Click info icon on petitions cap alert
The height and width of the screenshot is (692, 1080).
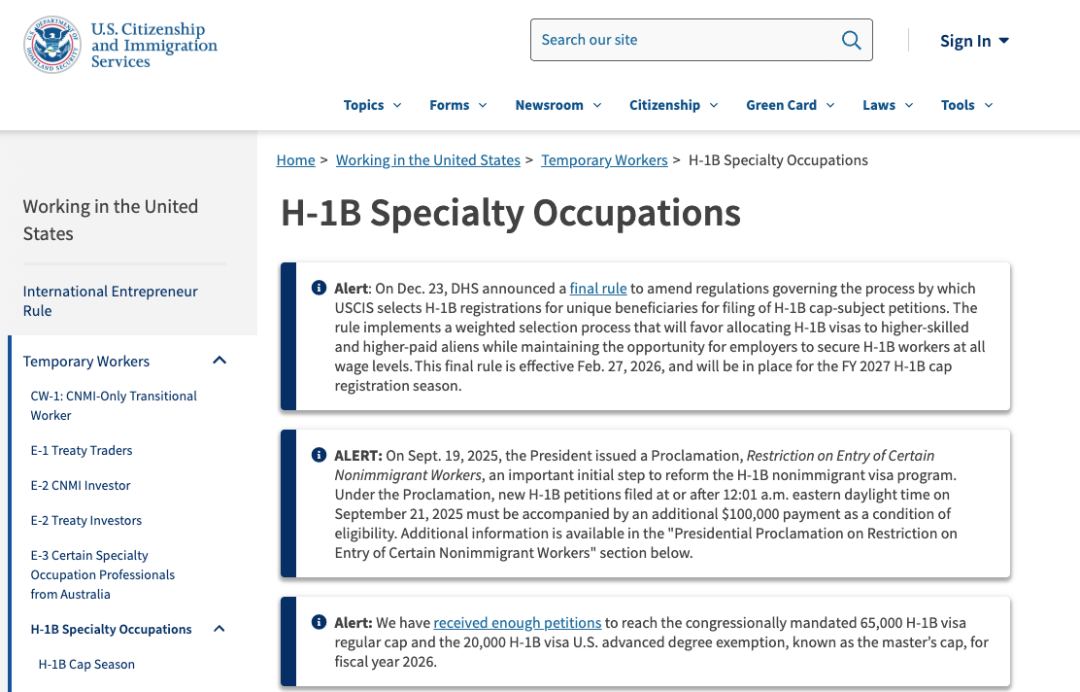point(319,622)
